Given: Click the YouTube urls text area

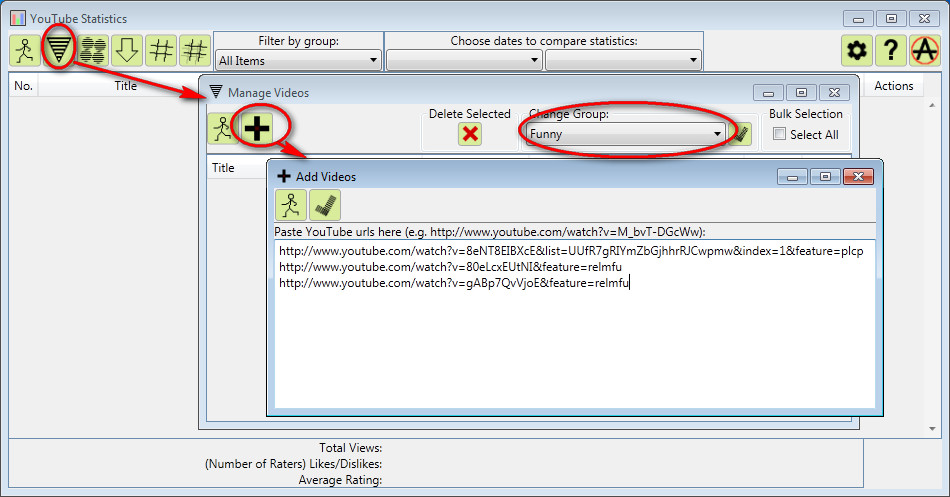Looking at the screenshot, I should pos(575,324).
